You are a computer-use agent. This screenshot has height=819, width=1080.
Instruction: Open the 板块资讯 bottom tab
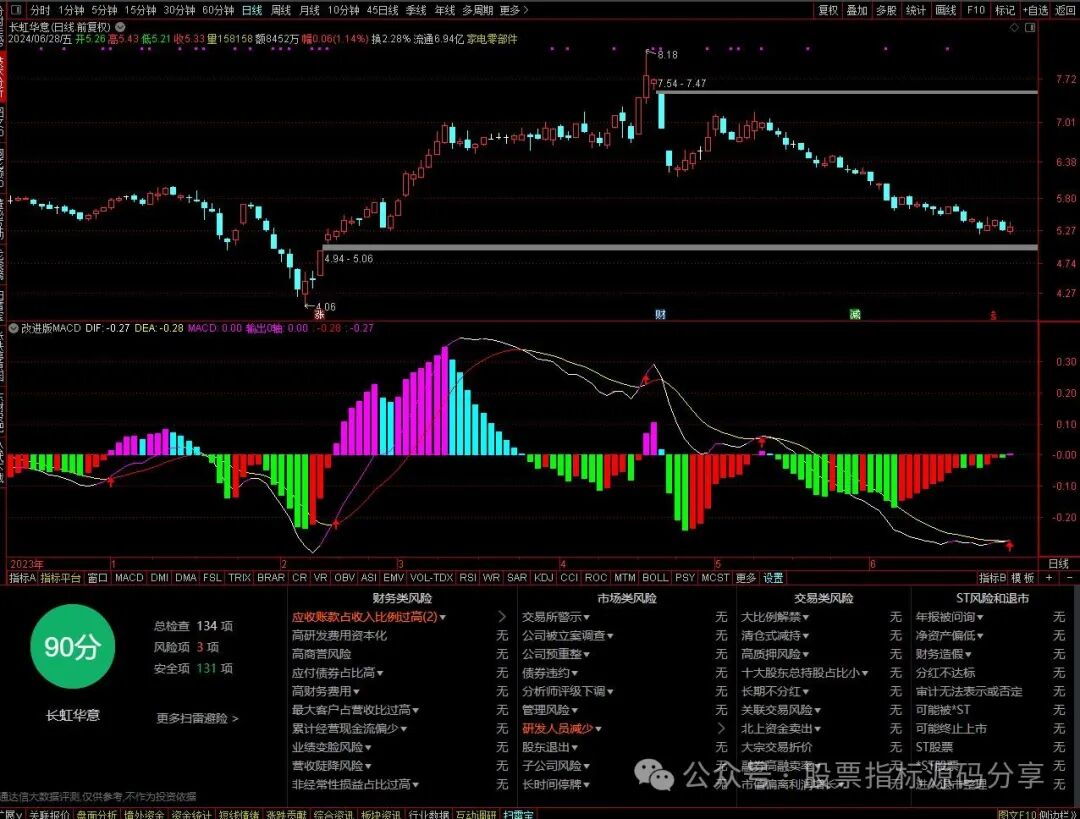coord(381,814)
